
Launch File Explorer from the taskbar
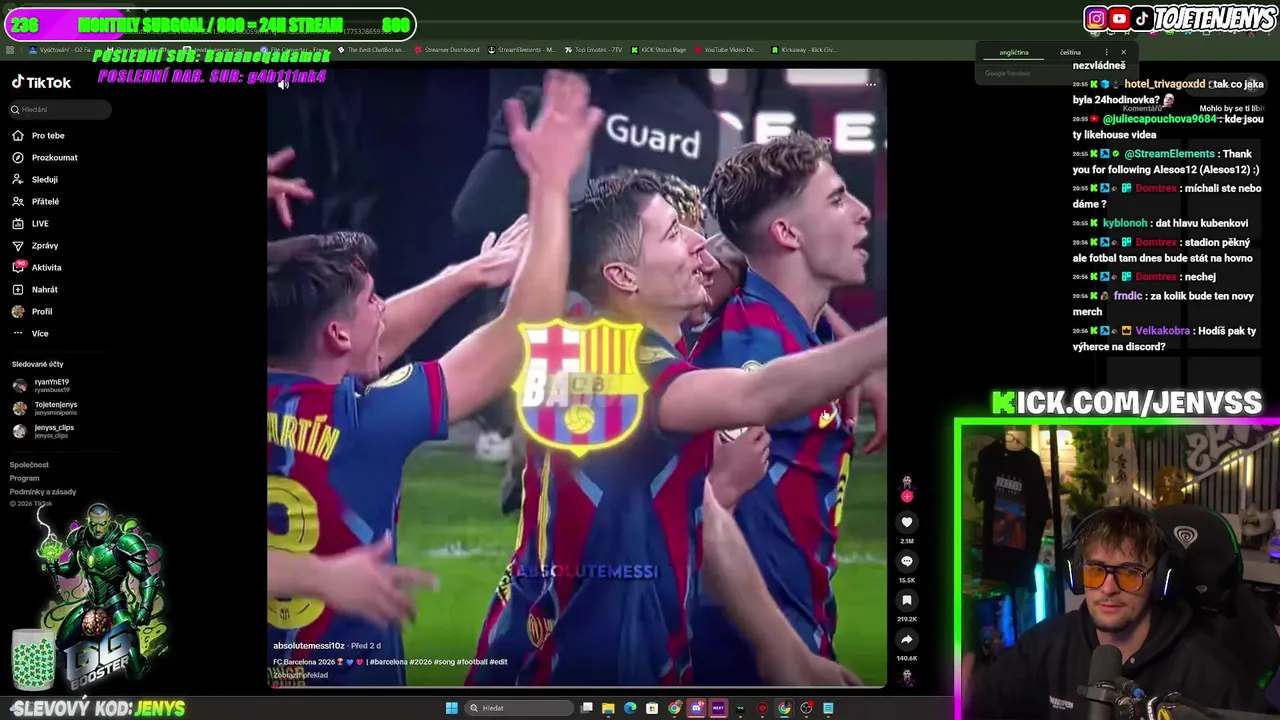coord(608,708)
